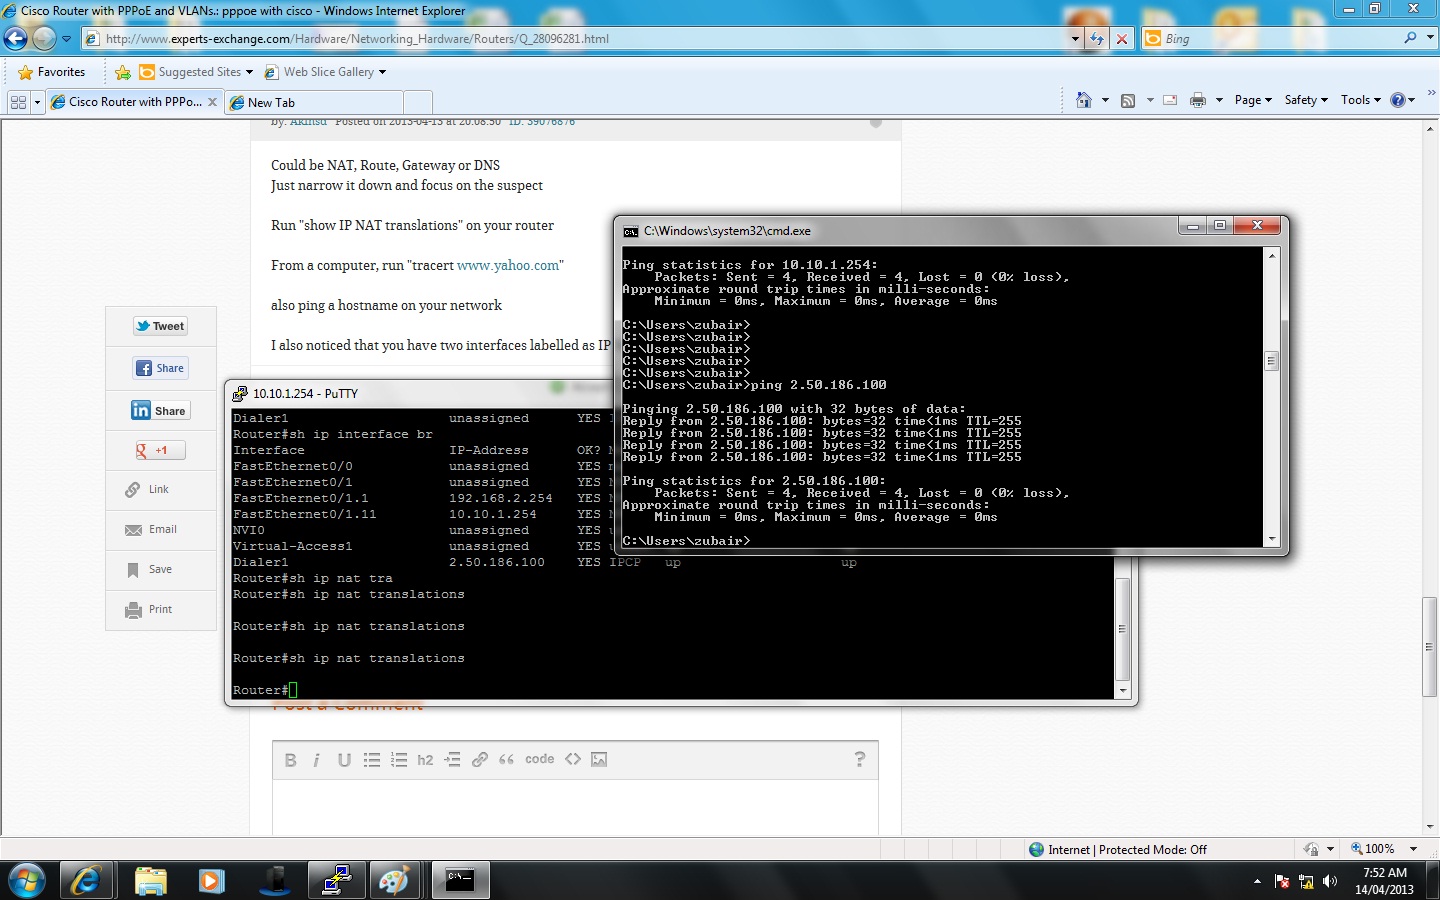Open the Tools menu dropdown
Viewport: 1440px width, 900px height.
click(x=1361, y=100)
